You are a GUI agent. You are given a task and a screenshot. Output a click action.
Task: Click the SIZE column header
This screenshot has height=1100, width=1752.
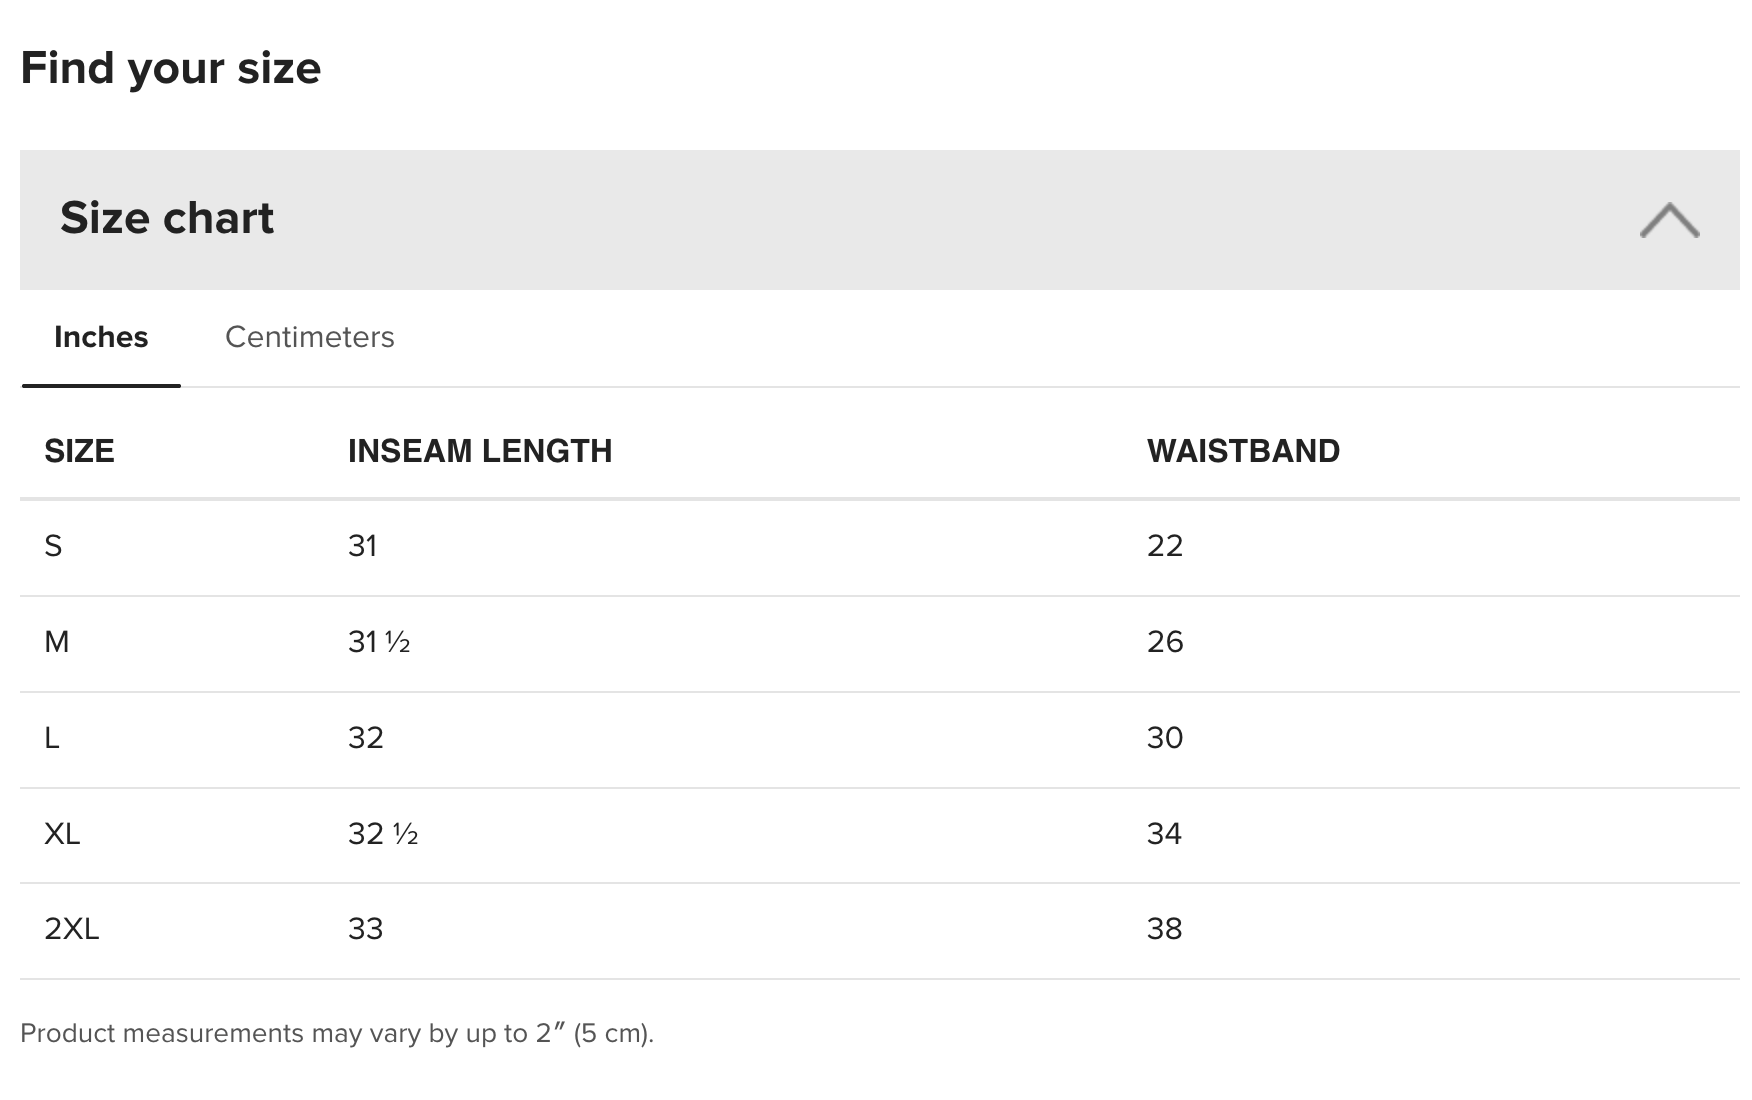(x=79, y=451)
